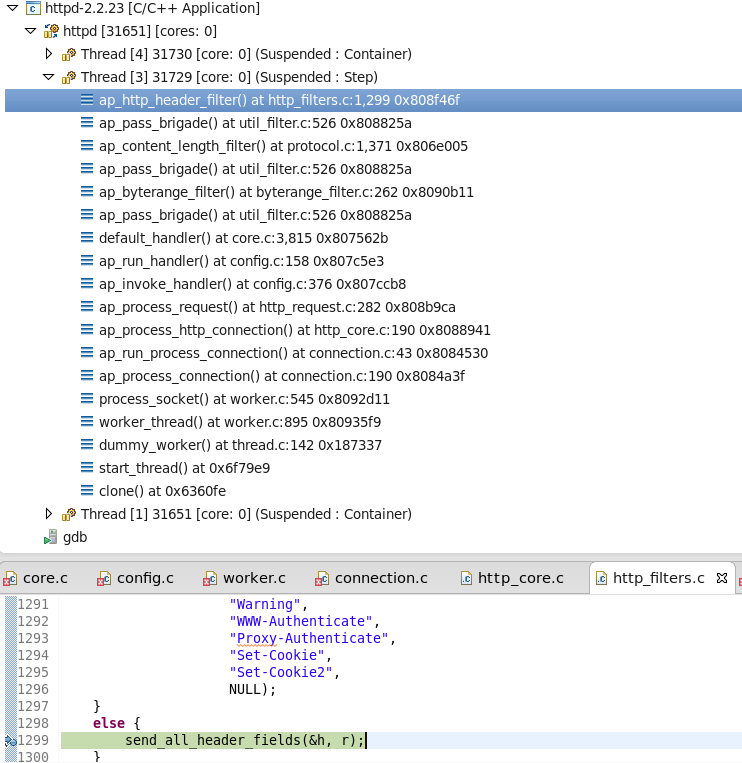Click stack frame icon for ap_http_header_filter()
Image resolution: width=742 pixels, height=763 pixels.
pyautogui.click(x=87, y=100)
